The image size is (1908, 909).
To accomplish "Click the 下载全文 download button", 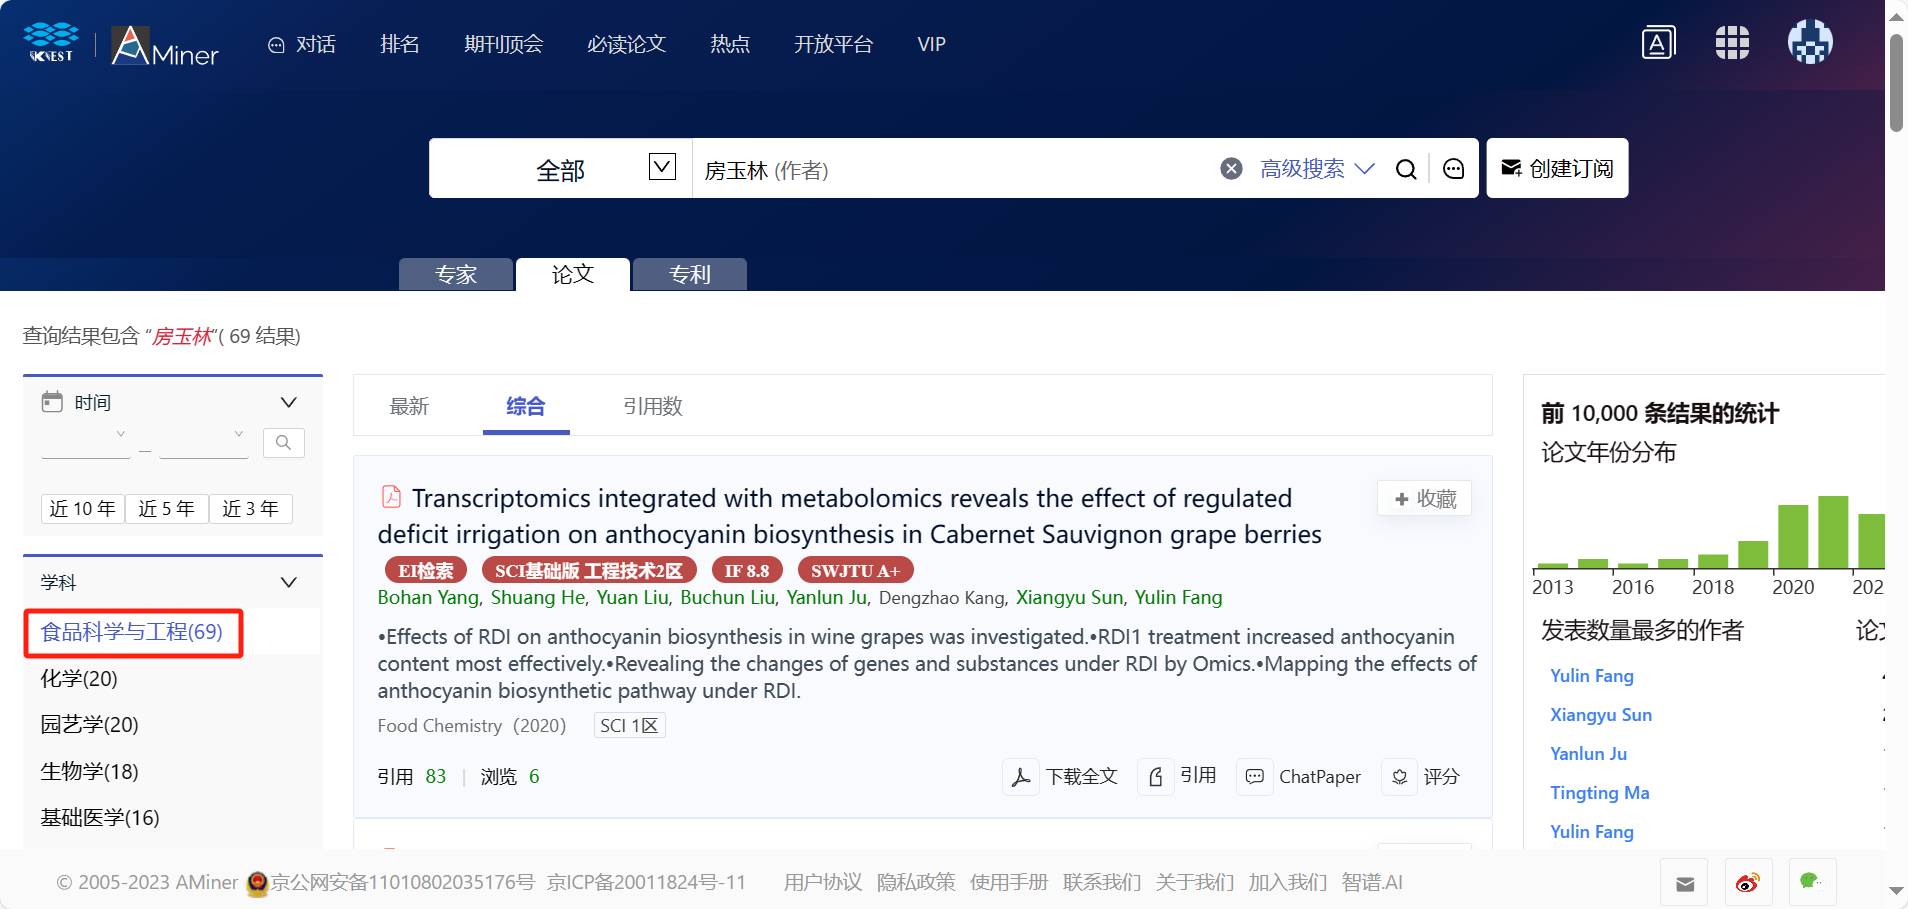I will tap(1065, 777).
